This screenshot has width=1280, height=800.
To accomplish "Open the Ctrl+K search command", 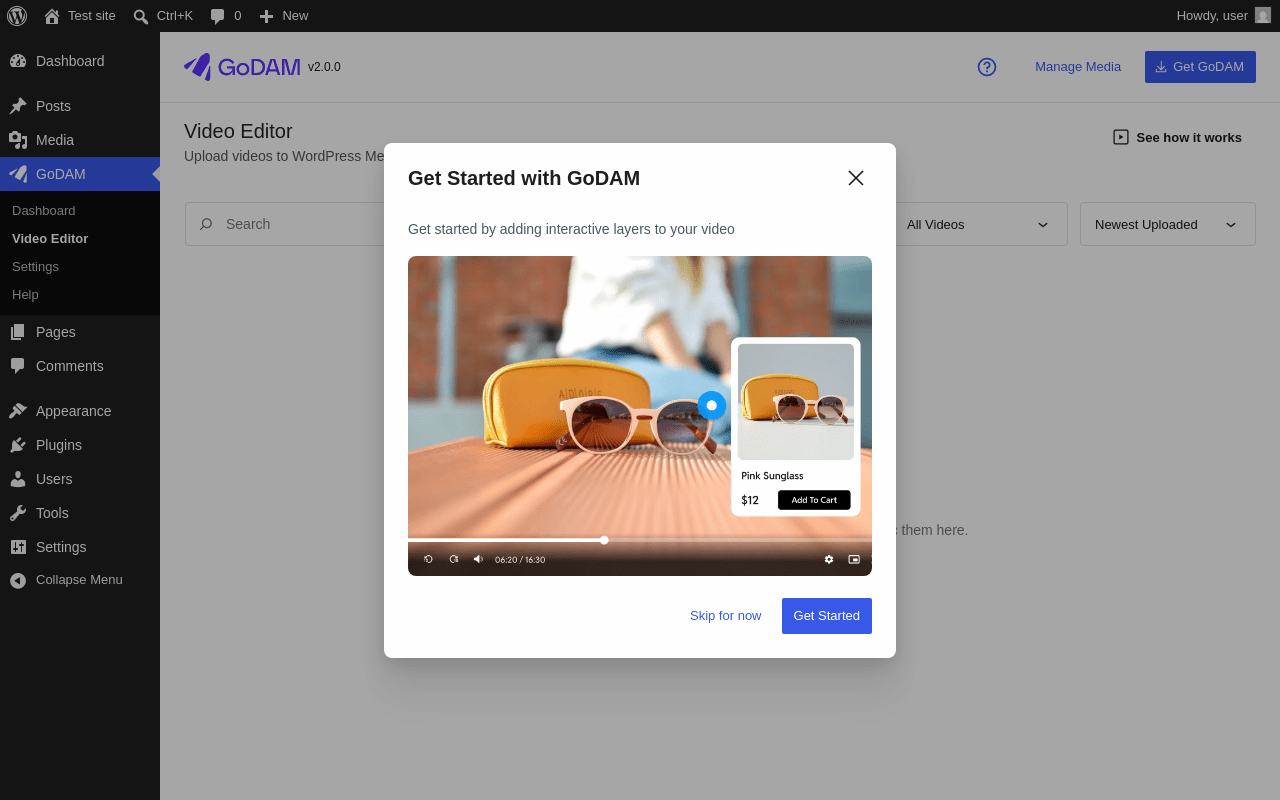I will tap(163, 15).
